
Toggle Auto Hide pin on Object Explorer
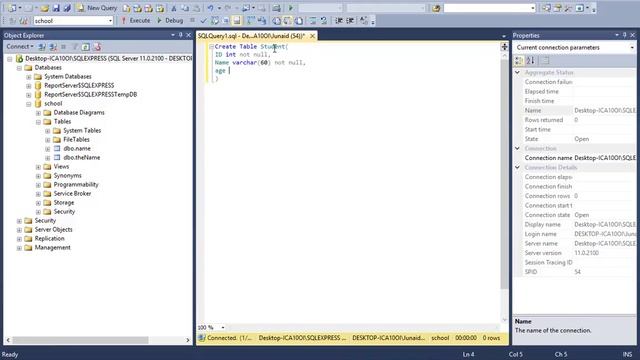pyautogui.click(x=180, y=35)
